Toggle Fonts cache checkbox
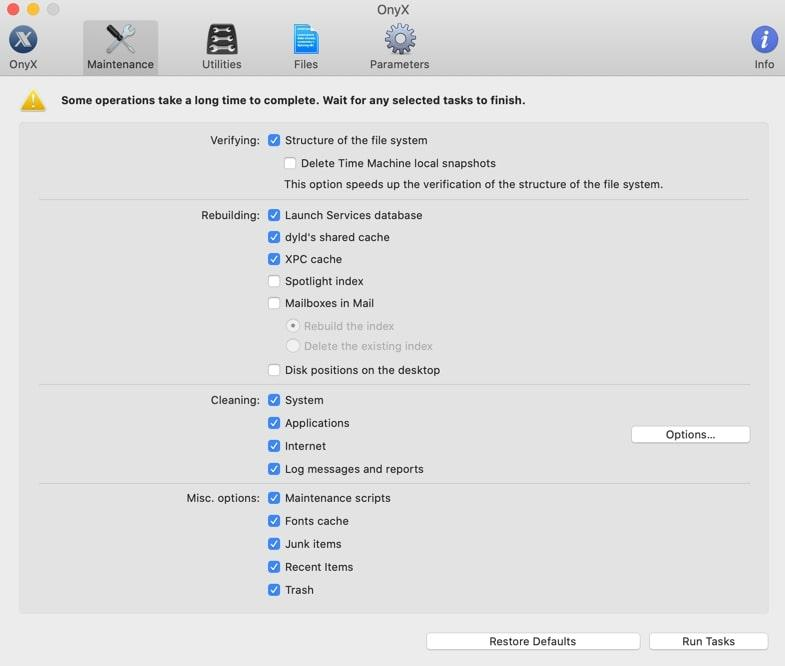Viewport: 785px width, 666px height. click(x=274, y=521)
